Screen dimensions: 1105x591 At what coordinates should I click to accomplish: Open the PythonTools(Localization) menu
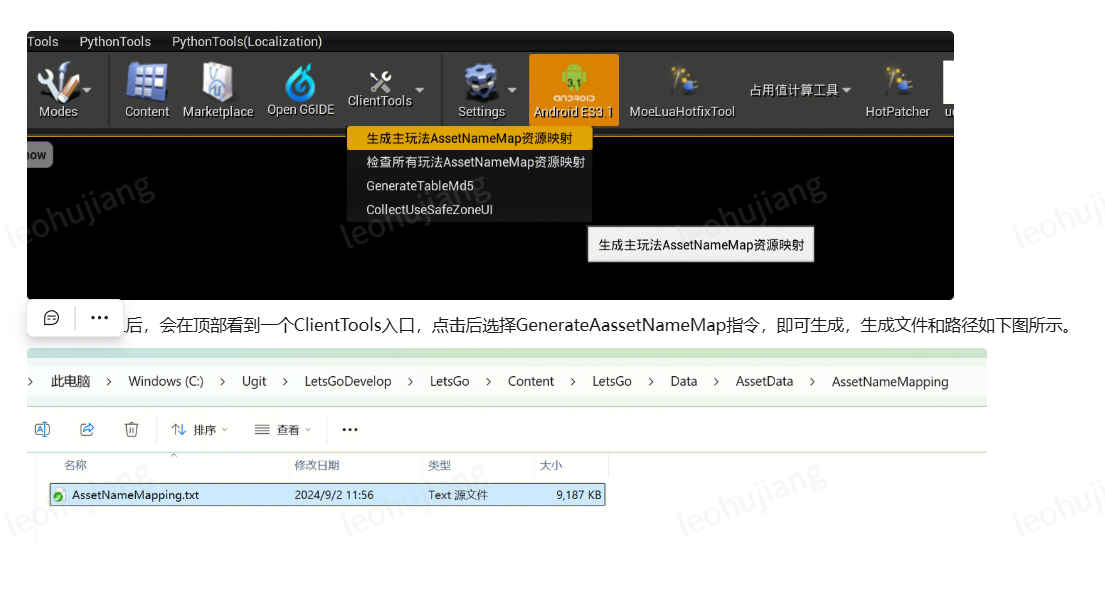pos(247,42)
